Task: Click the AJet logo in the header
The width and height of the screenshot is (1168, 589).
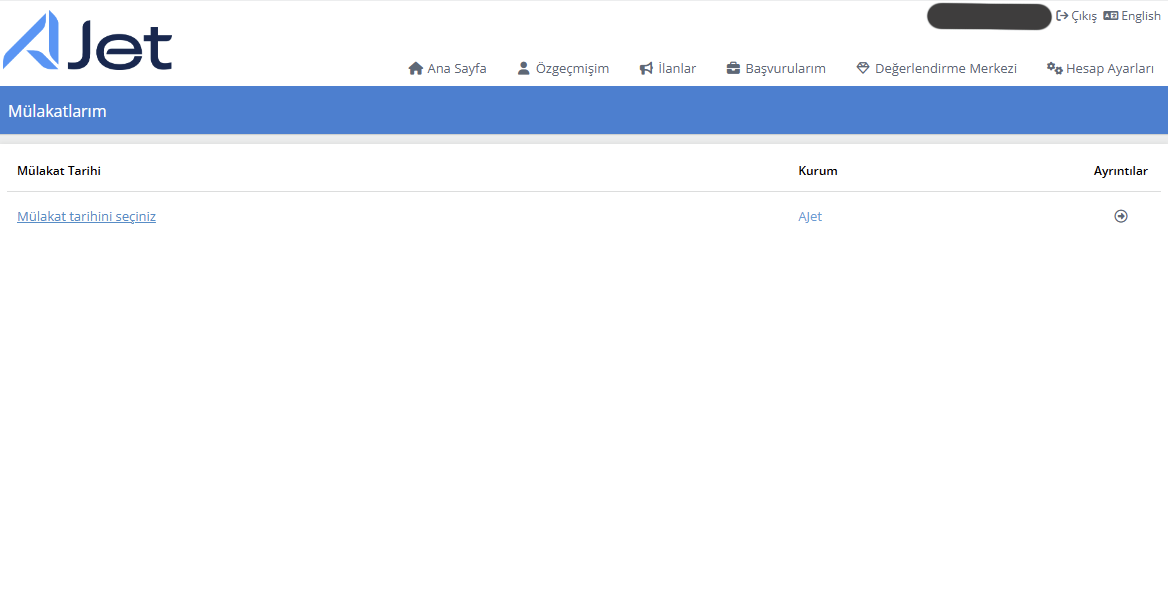Action: 88,41
